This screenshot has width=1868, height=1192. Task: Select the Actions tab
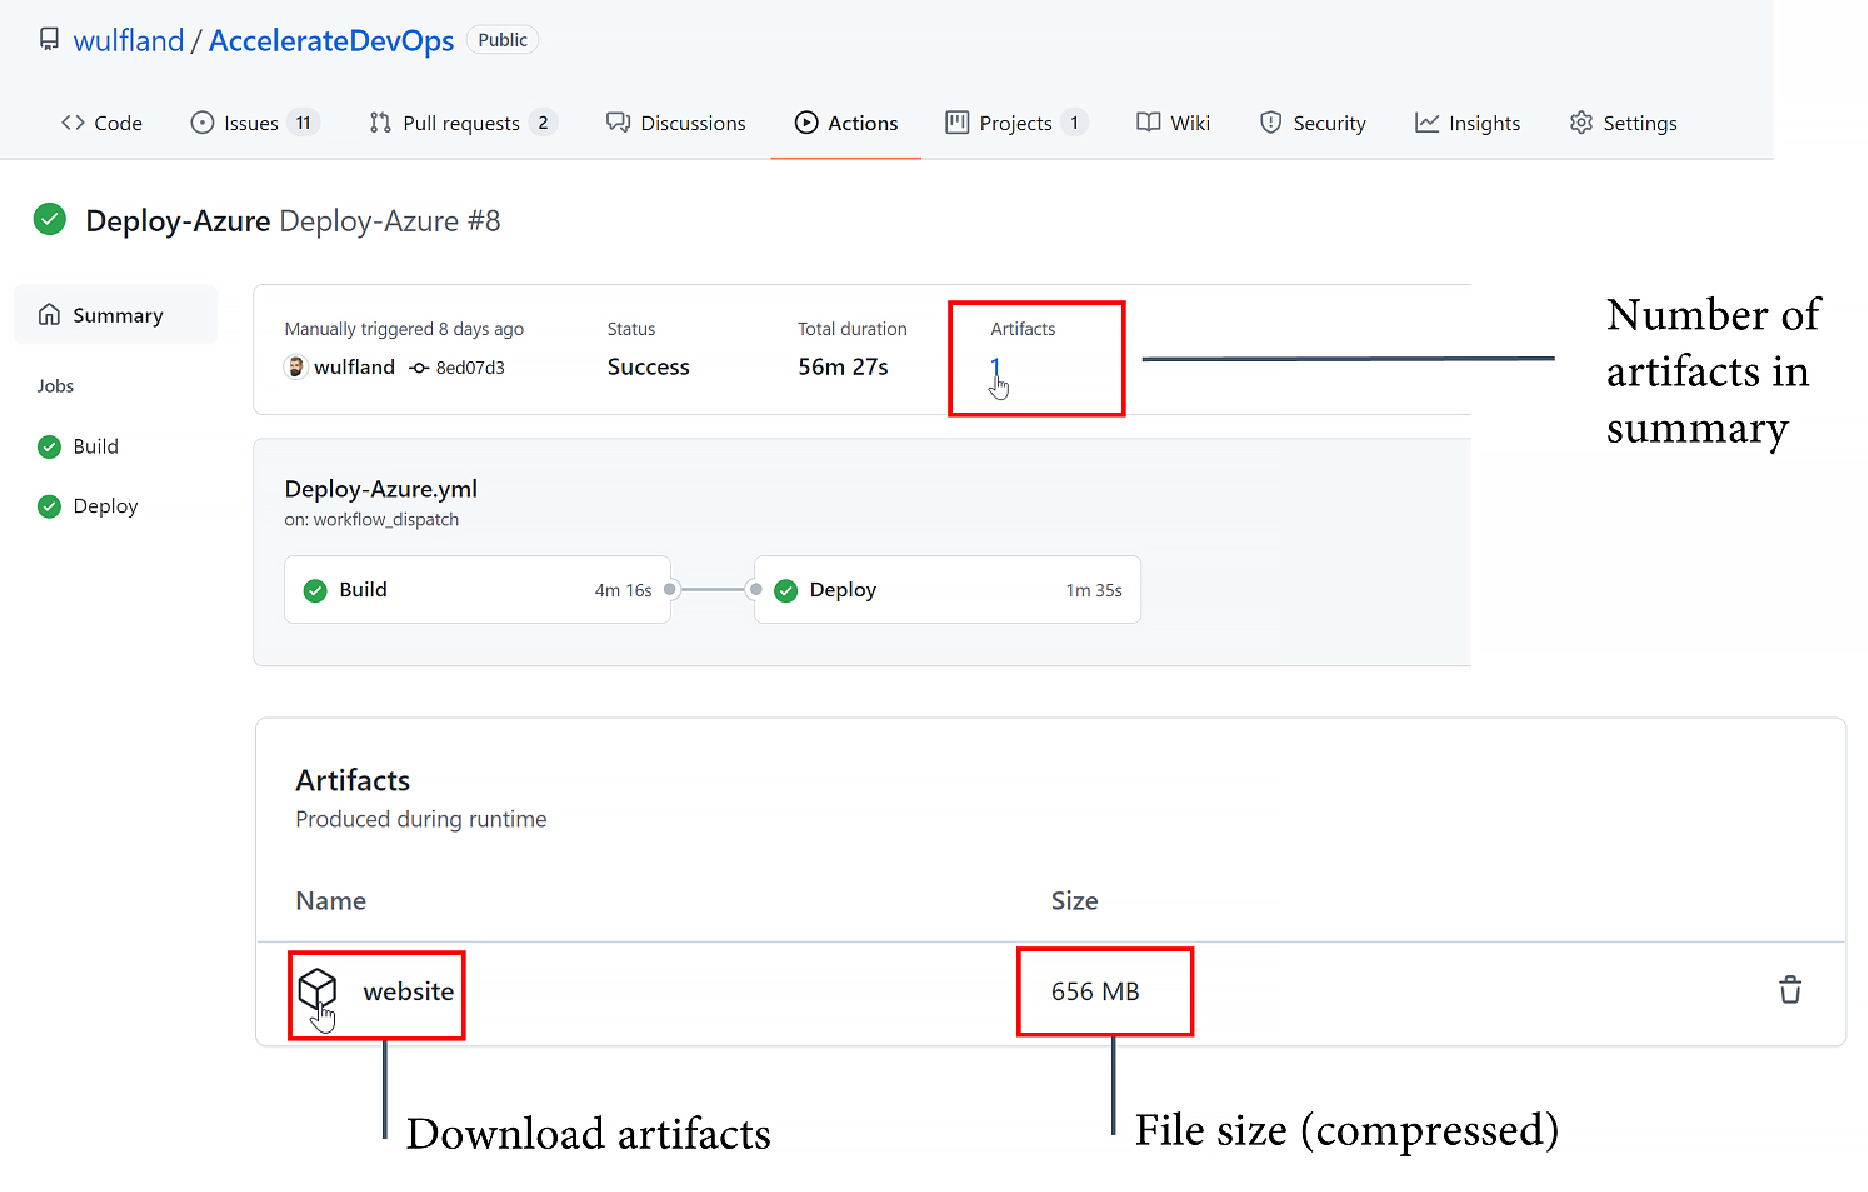coord(846,122)
